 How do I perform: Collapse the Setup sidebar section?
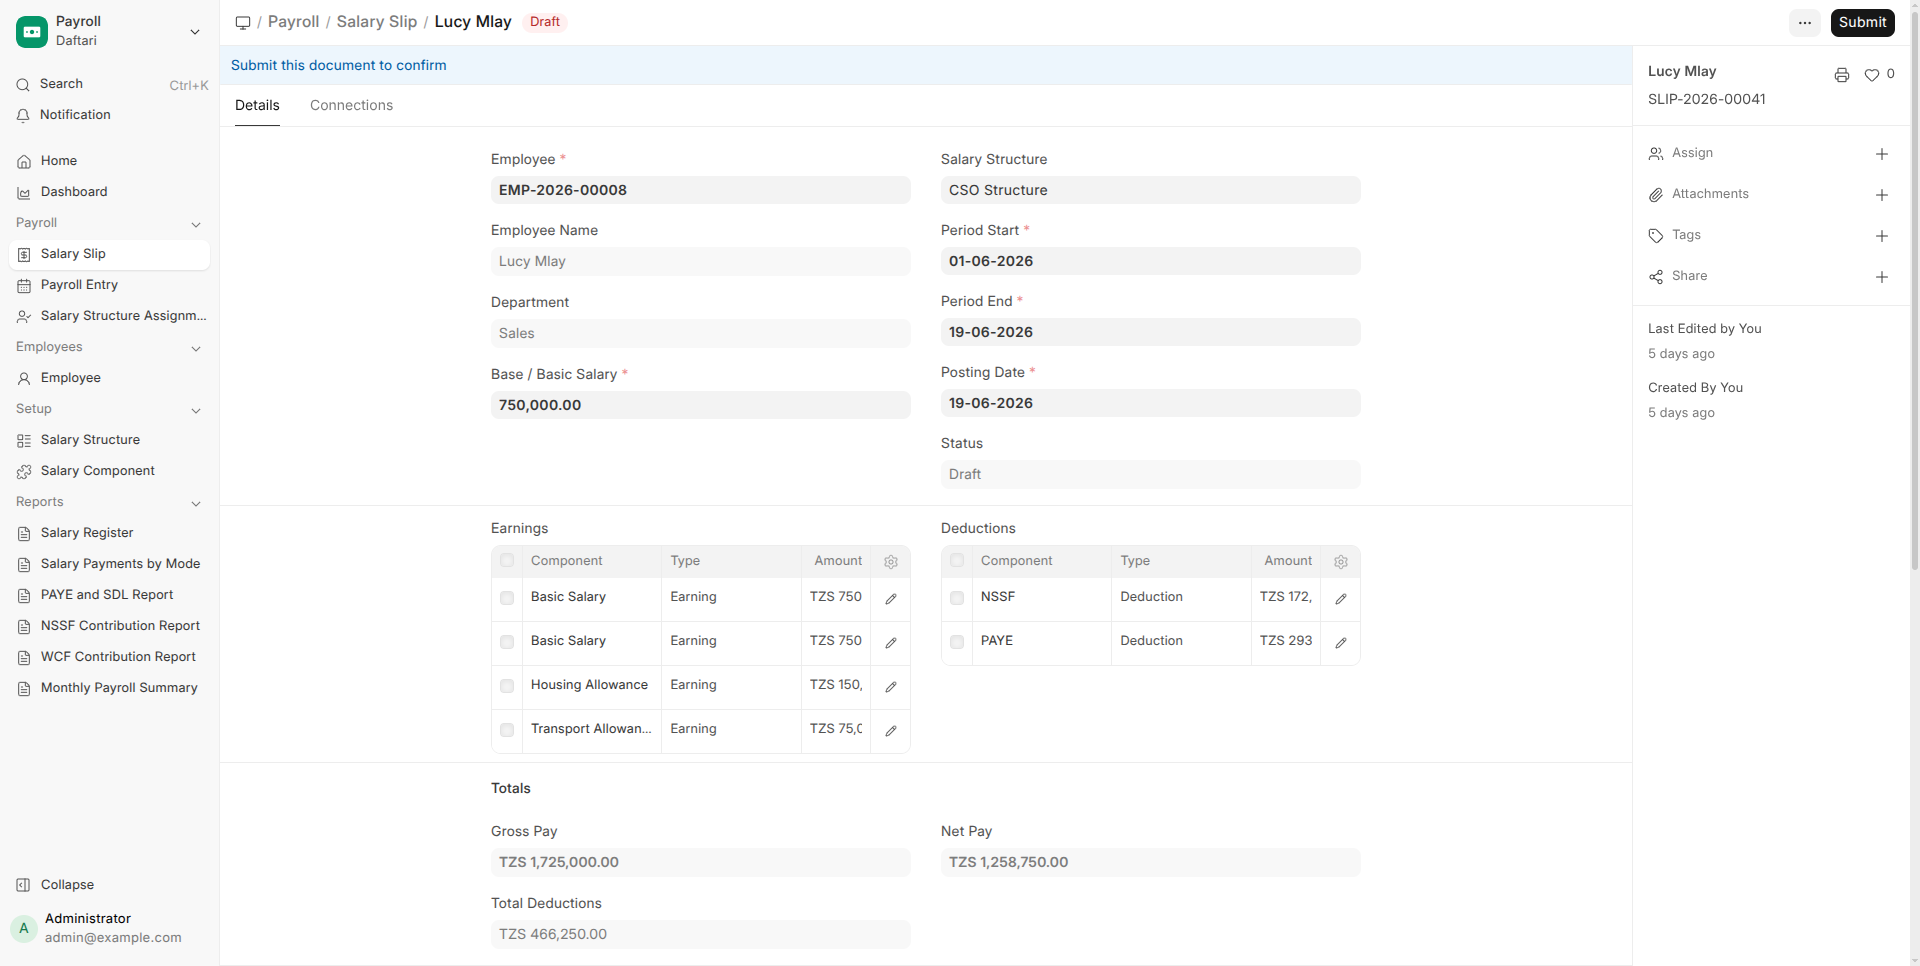click(196, 410)
